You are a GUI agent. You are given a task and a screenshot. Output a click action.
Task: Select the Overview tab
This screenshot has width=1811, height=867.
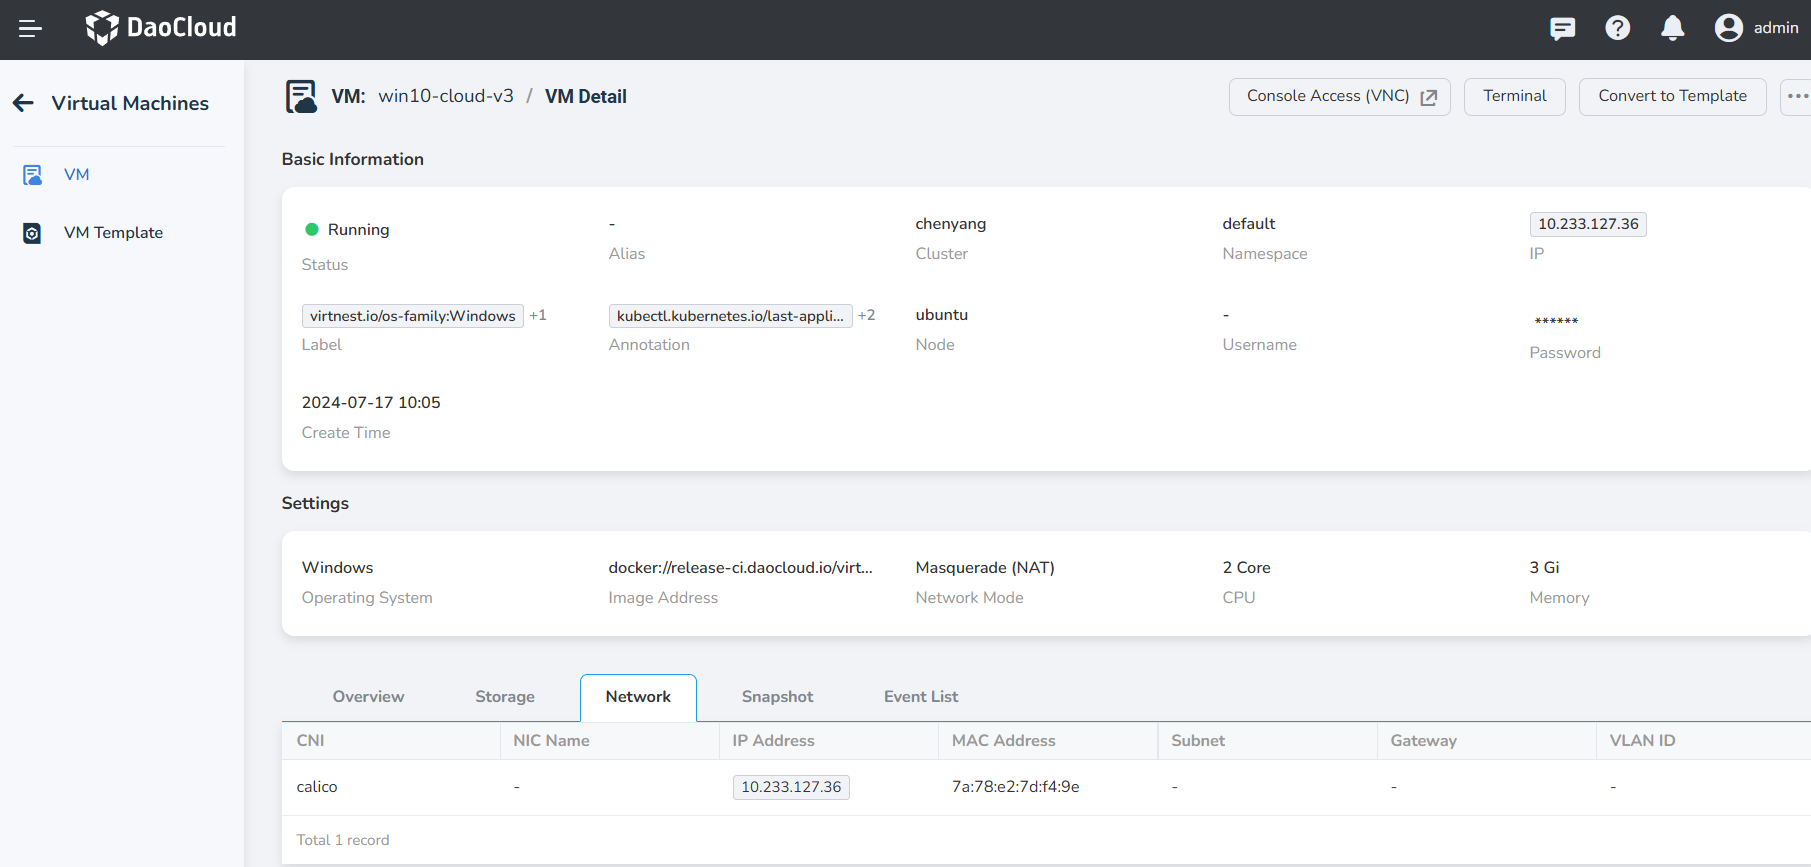coord(368,697)
